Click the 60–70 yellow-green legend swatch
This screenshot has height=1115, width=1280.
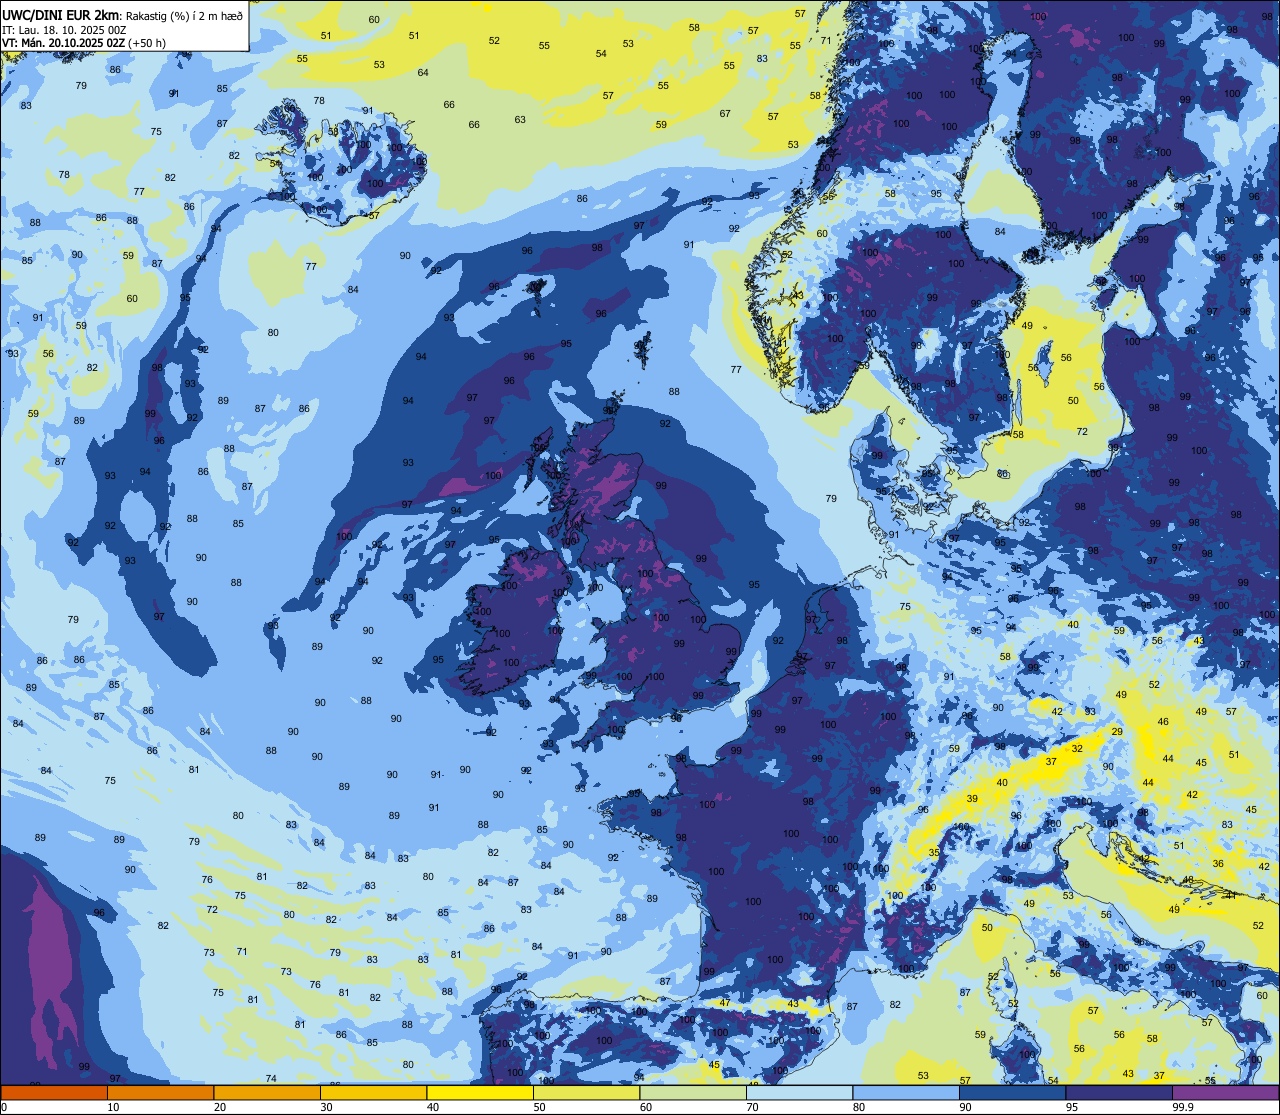693,1093
